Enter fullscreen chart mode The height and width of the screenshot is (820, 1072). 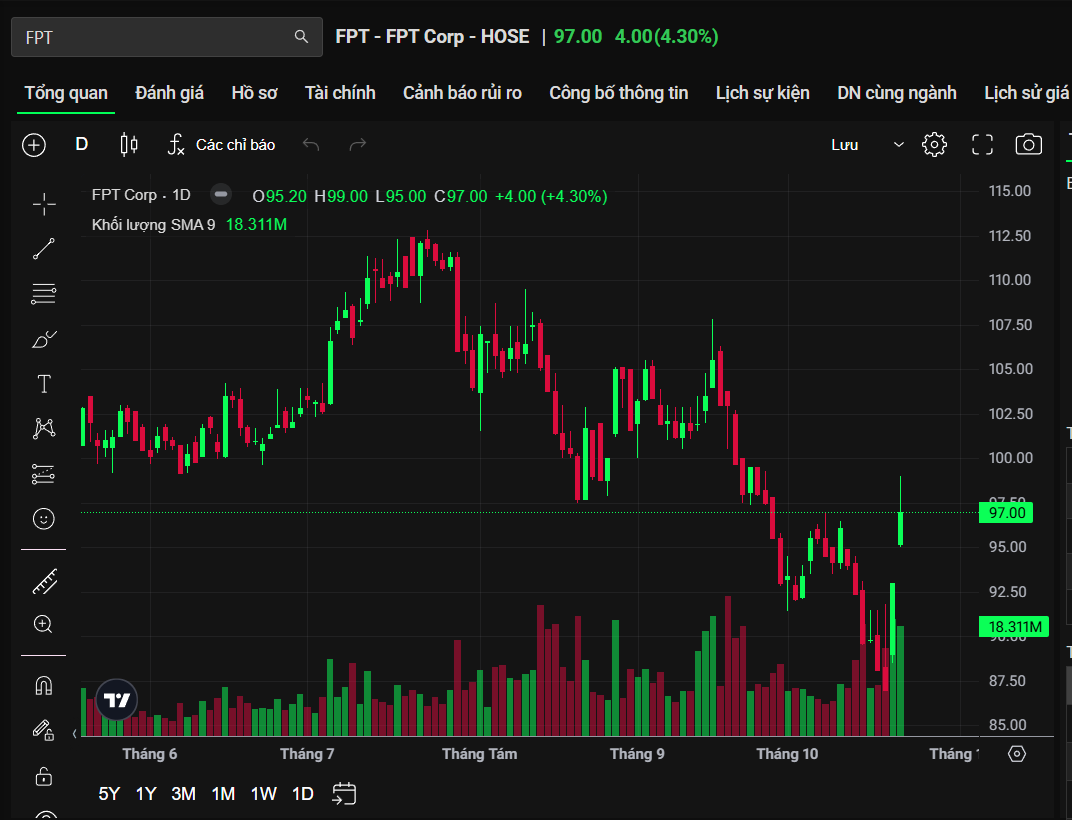coord(982,145)
